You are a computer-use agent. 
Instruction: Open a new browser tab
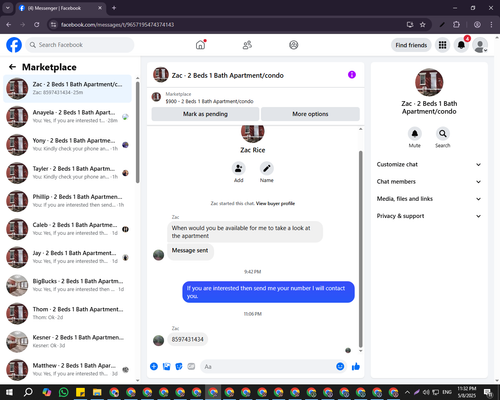click(114, 8)
